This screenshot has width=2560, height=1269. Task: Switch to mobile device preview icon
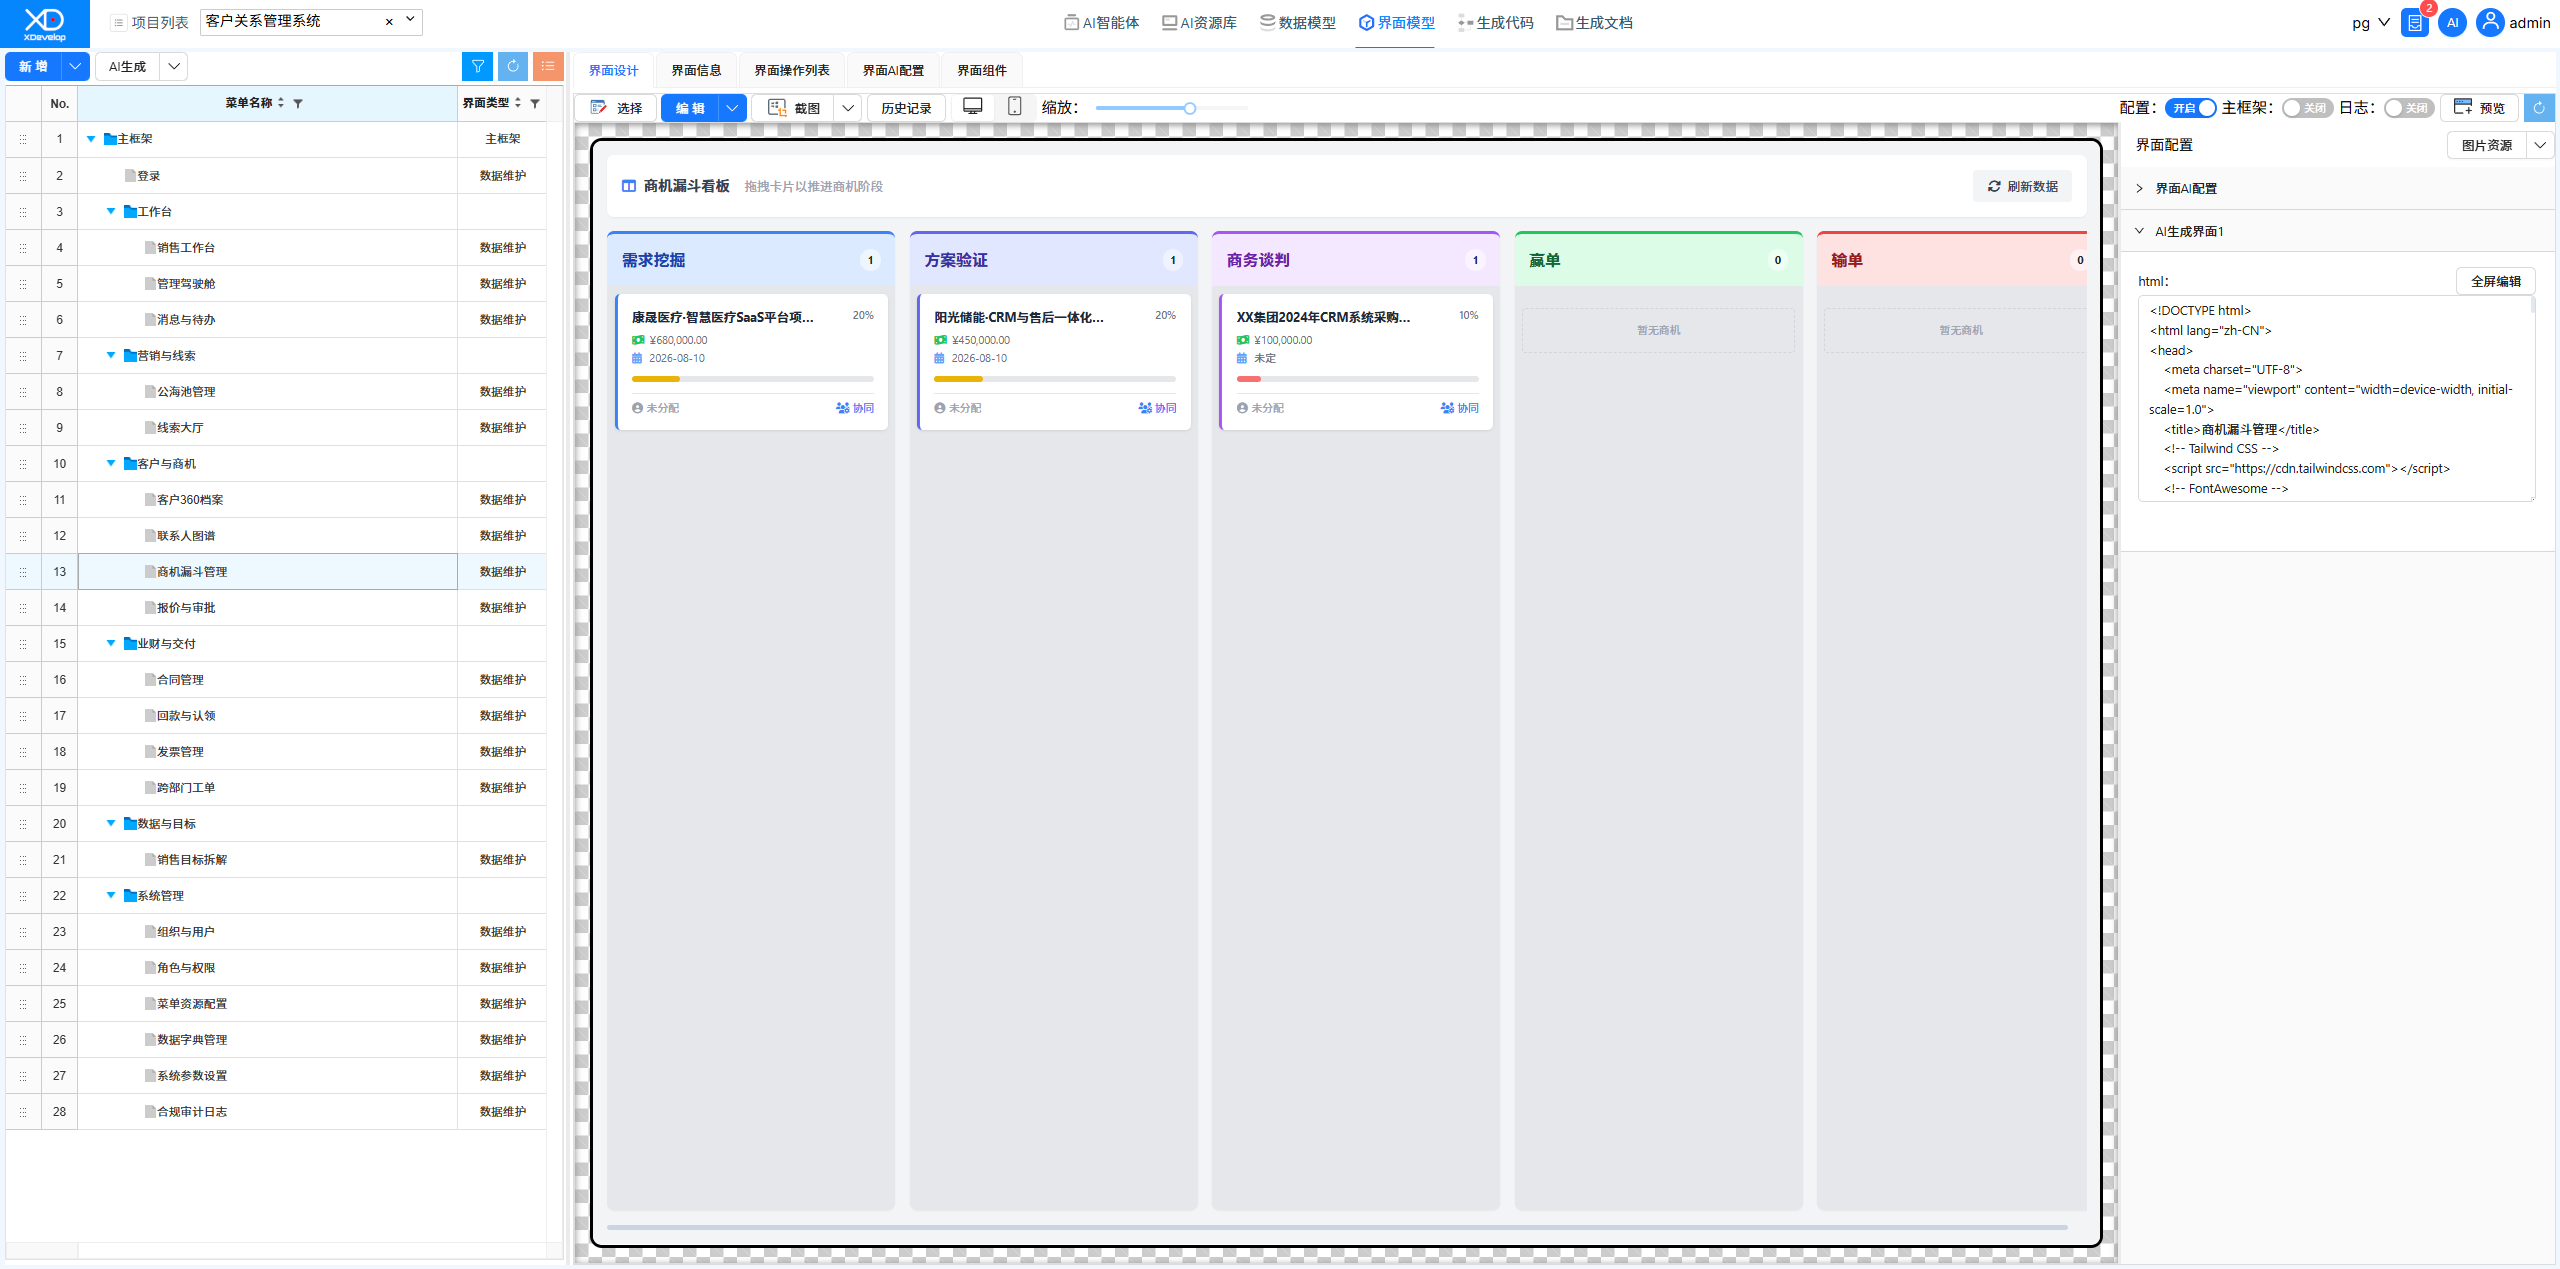coord(1014,107)
